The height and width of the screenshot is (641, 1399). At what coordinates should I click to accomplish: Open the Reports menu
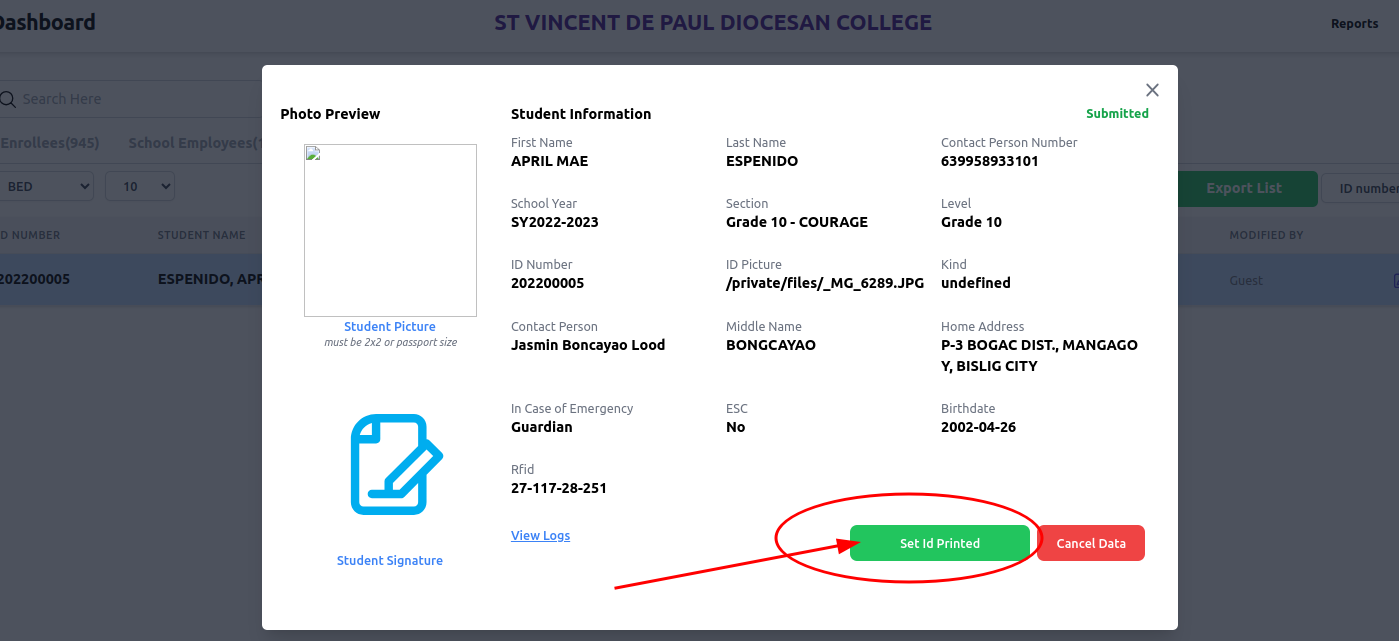coord(1354,23)
